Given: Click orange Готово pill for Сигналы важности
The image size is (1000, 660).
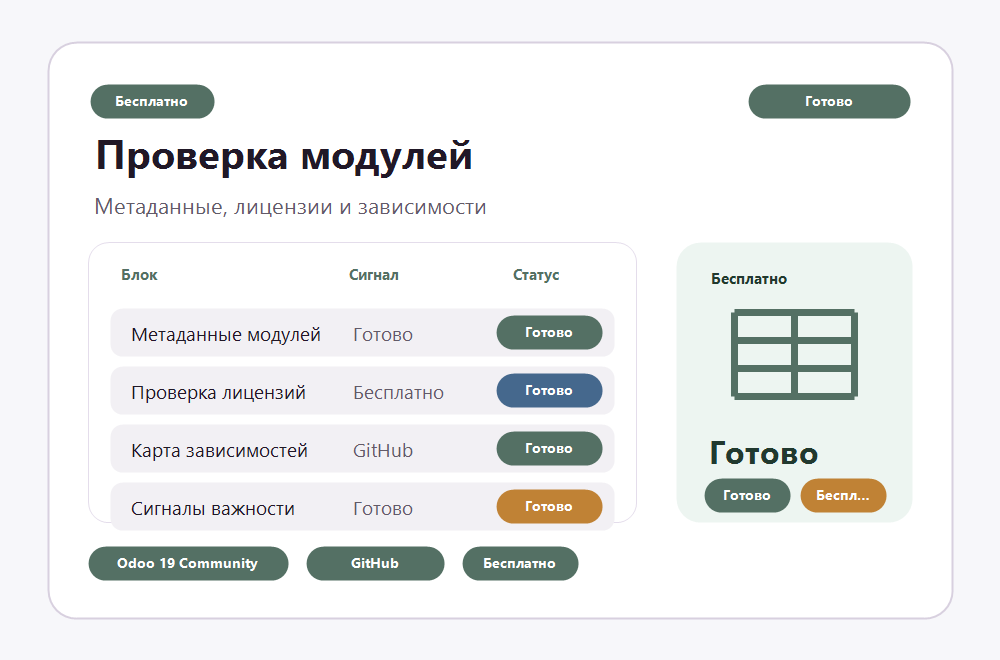Looking at the screenshot, I should [x=549, y=506].
